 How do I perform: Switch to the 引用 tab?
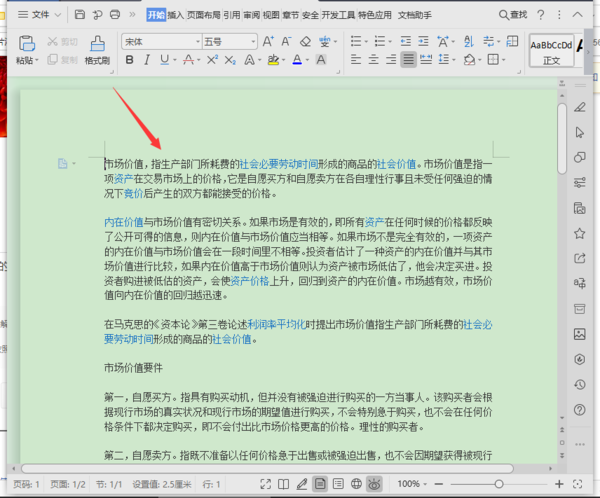pos(232,15)
